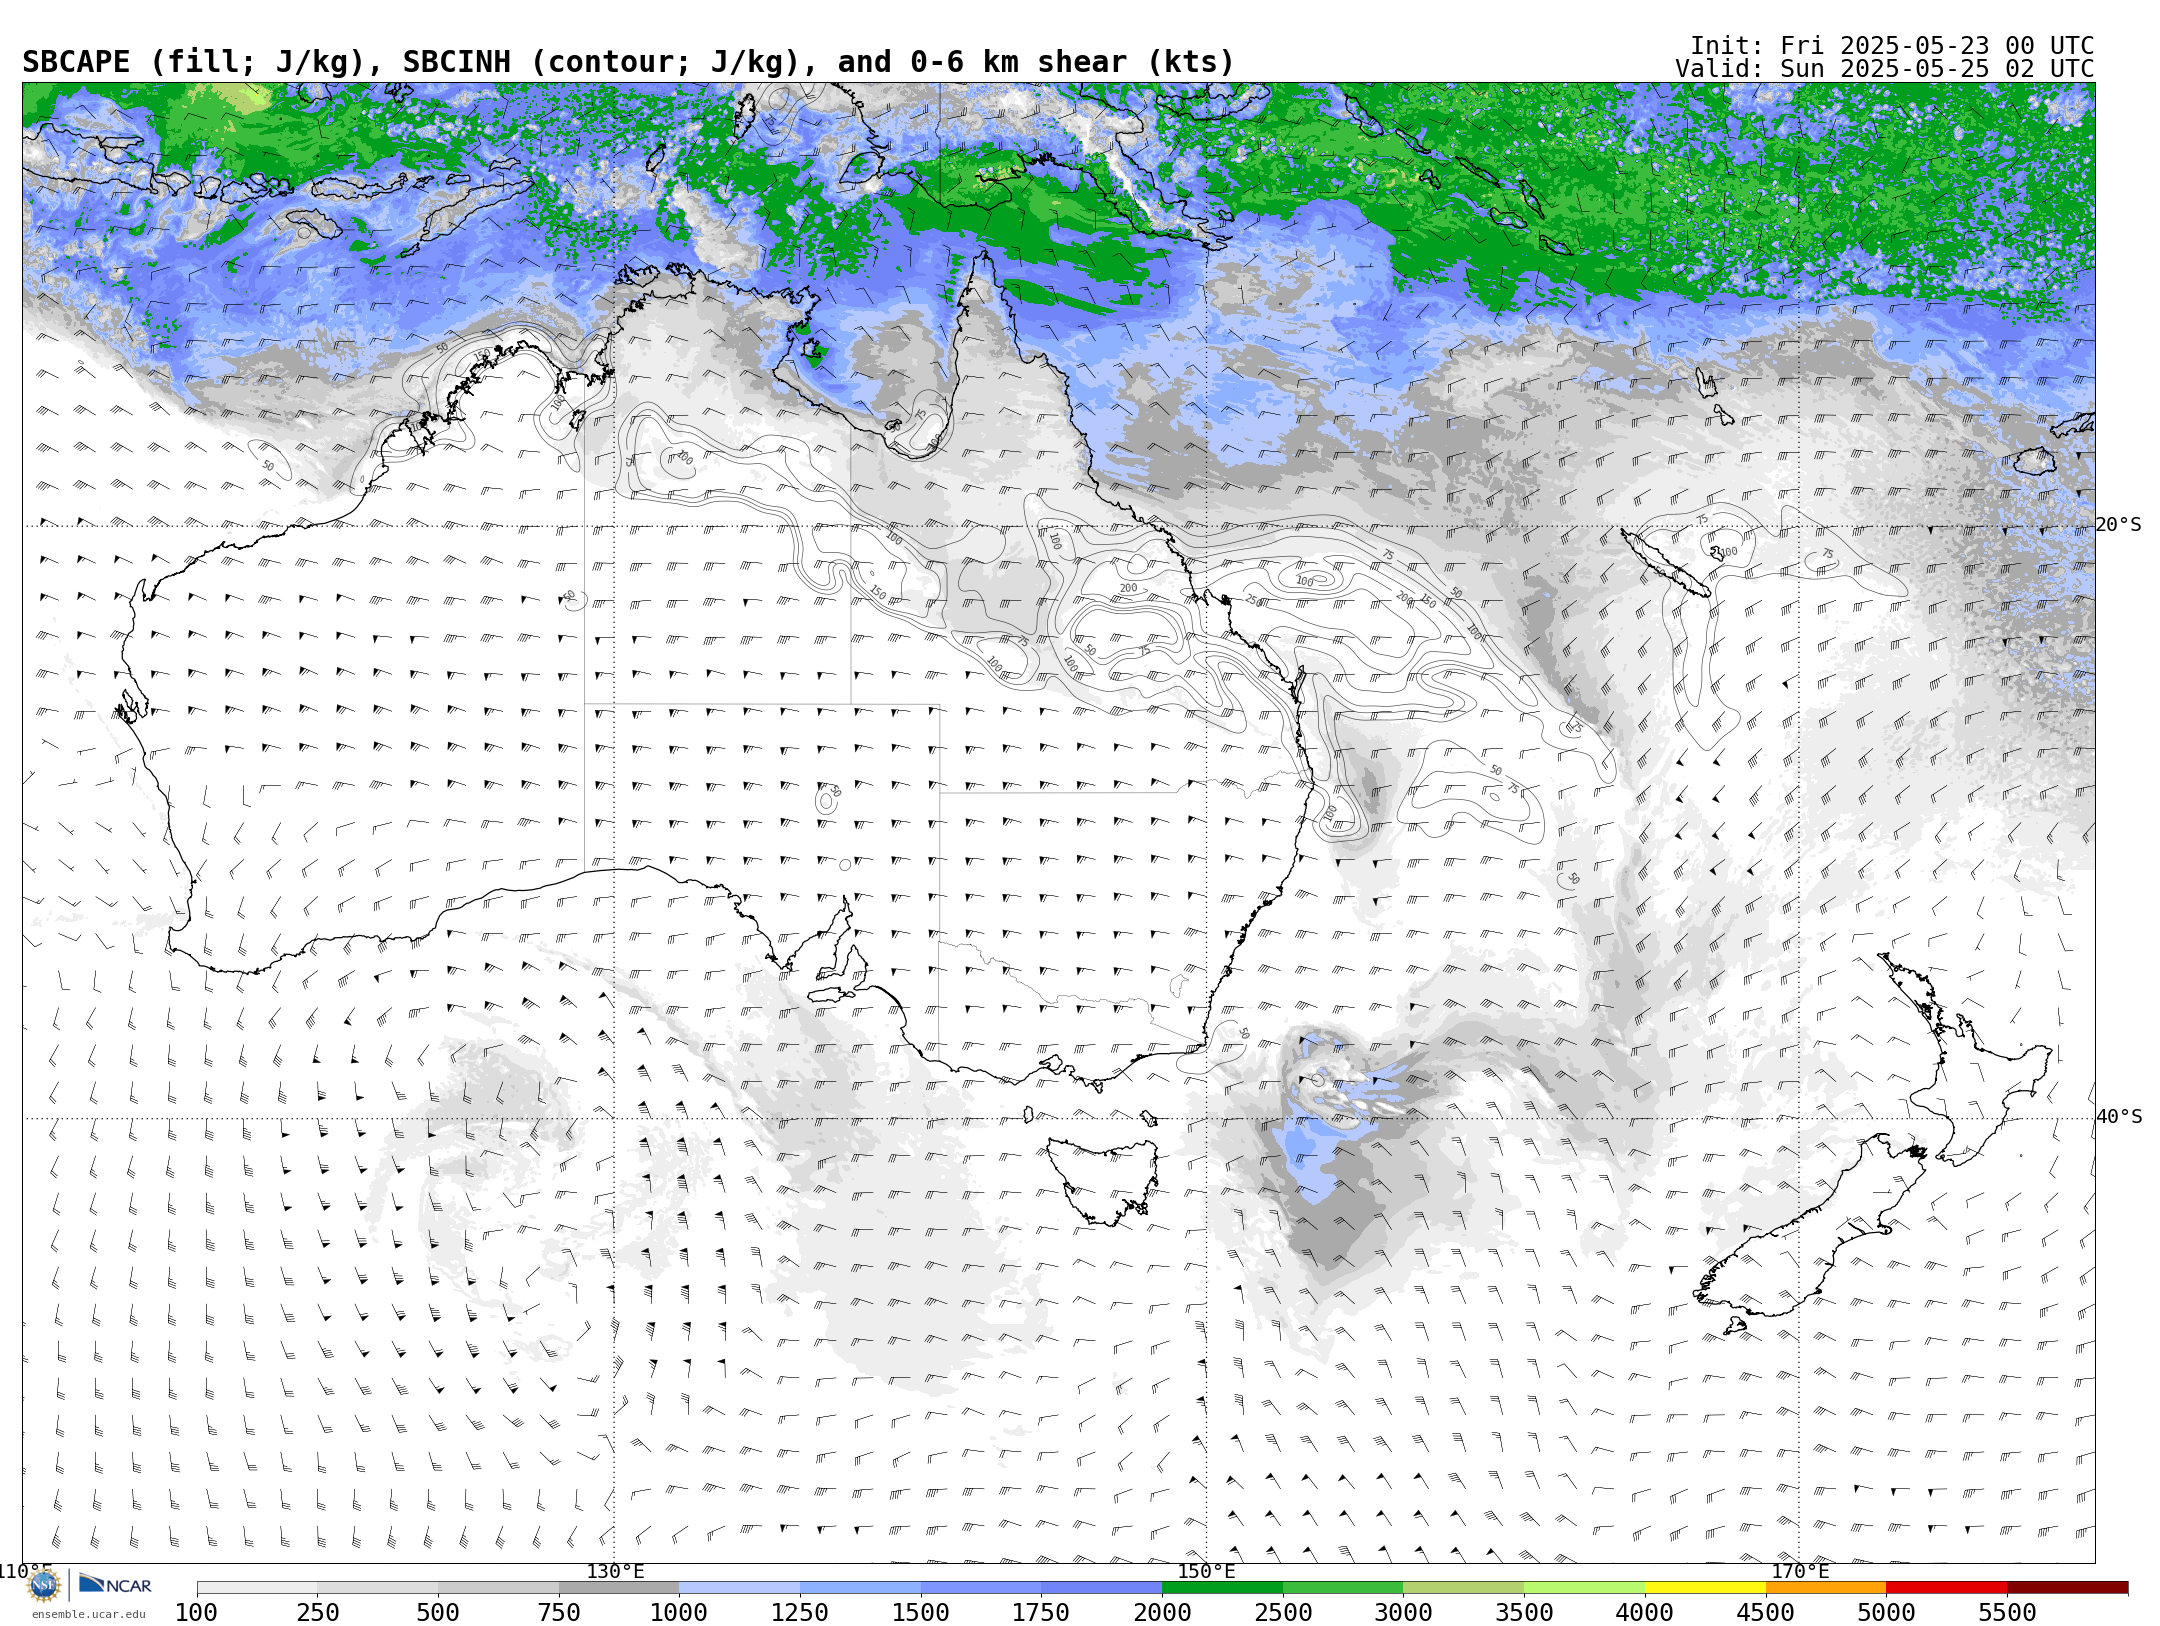The height and width of the screenshot is (1626, 2160).
Task: Select the lime green 3500–4000 color bar segment
Action: 1584,1588
